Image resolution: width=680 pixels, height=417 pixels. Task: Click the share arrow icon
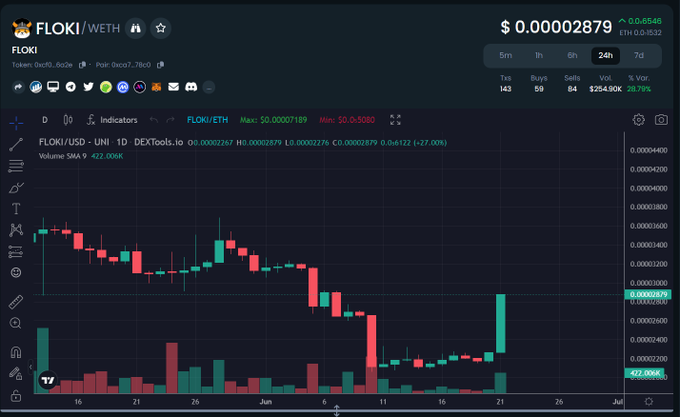click(18, 87)
